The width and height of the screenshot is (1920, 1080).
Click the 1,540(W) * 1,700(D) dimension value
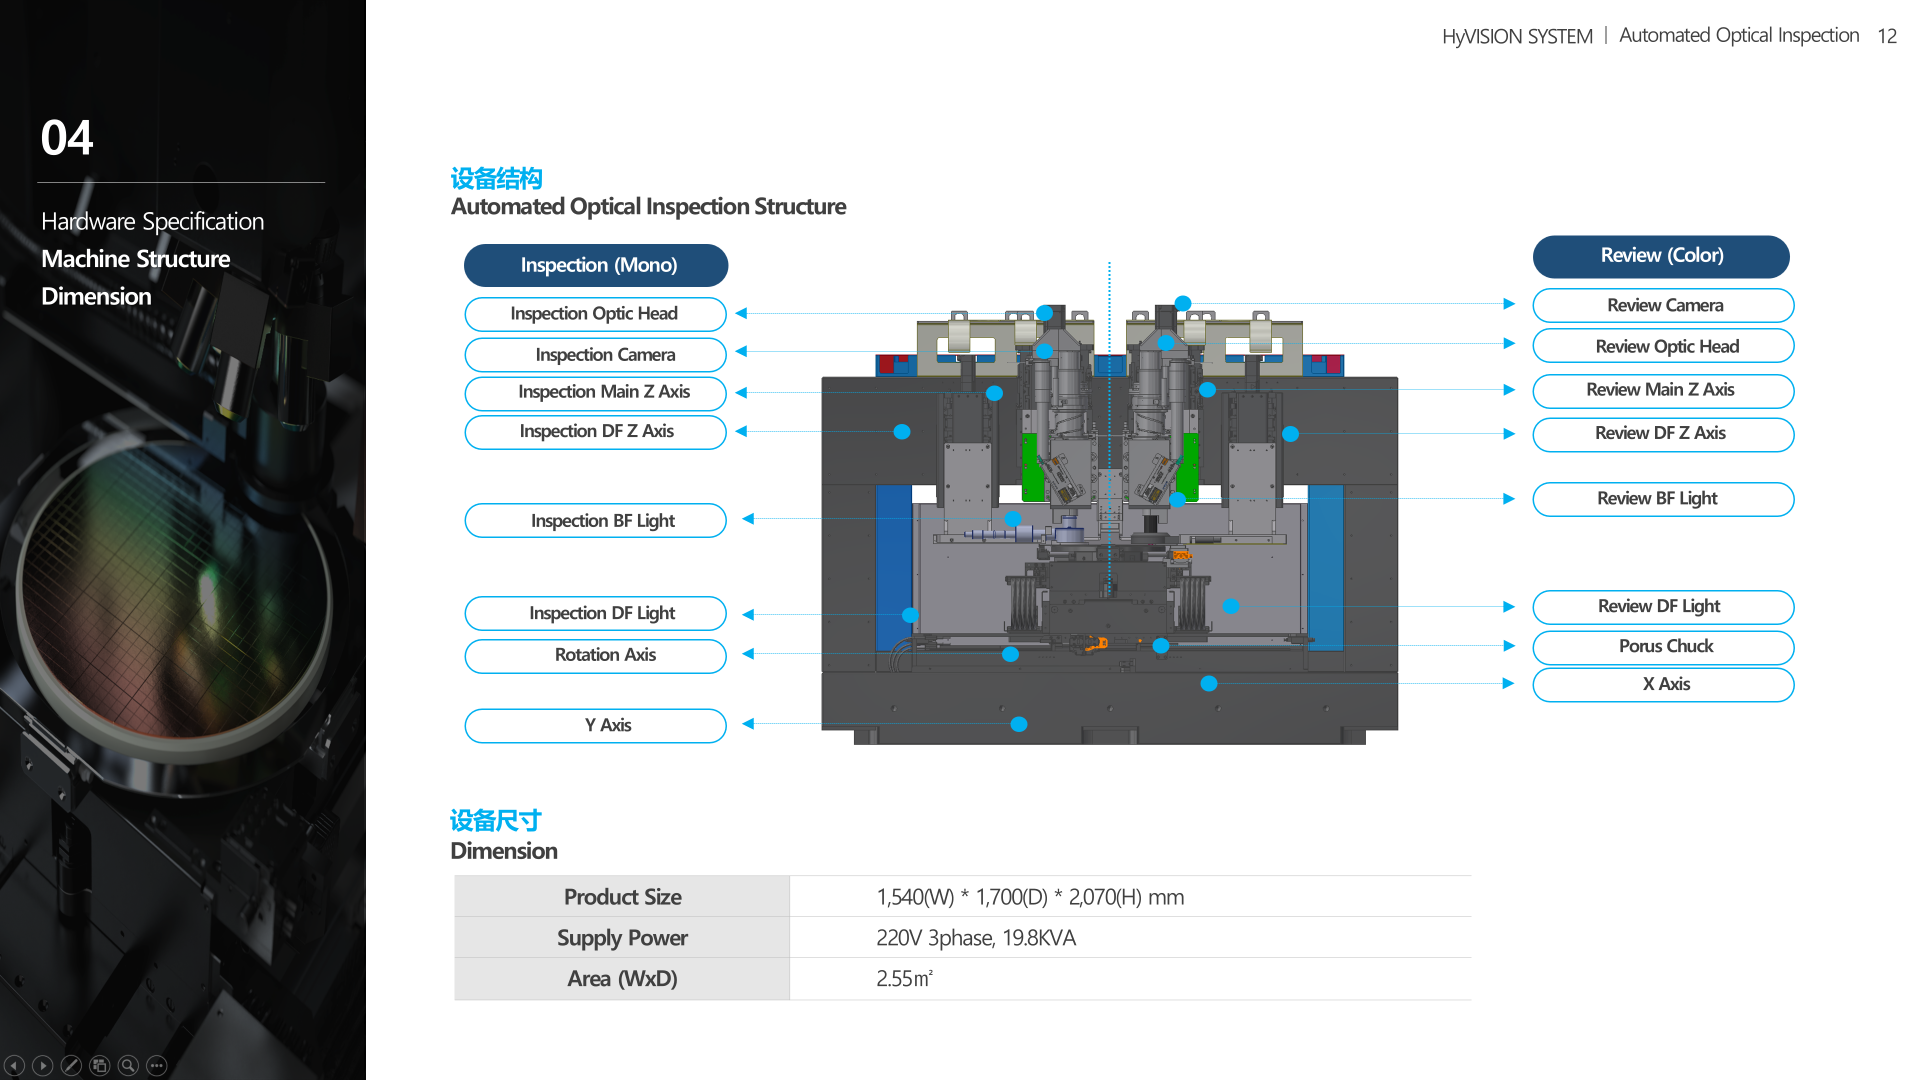coord(1030,897)
